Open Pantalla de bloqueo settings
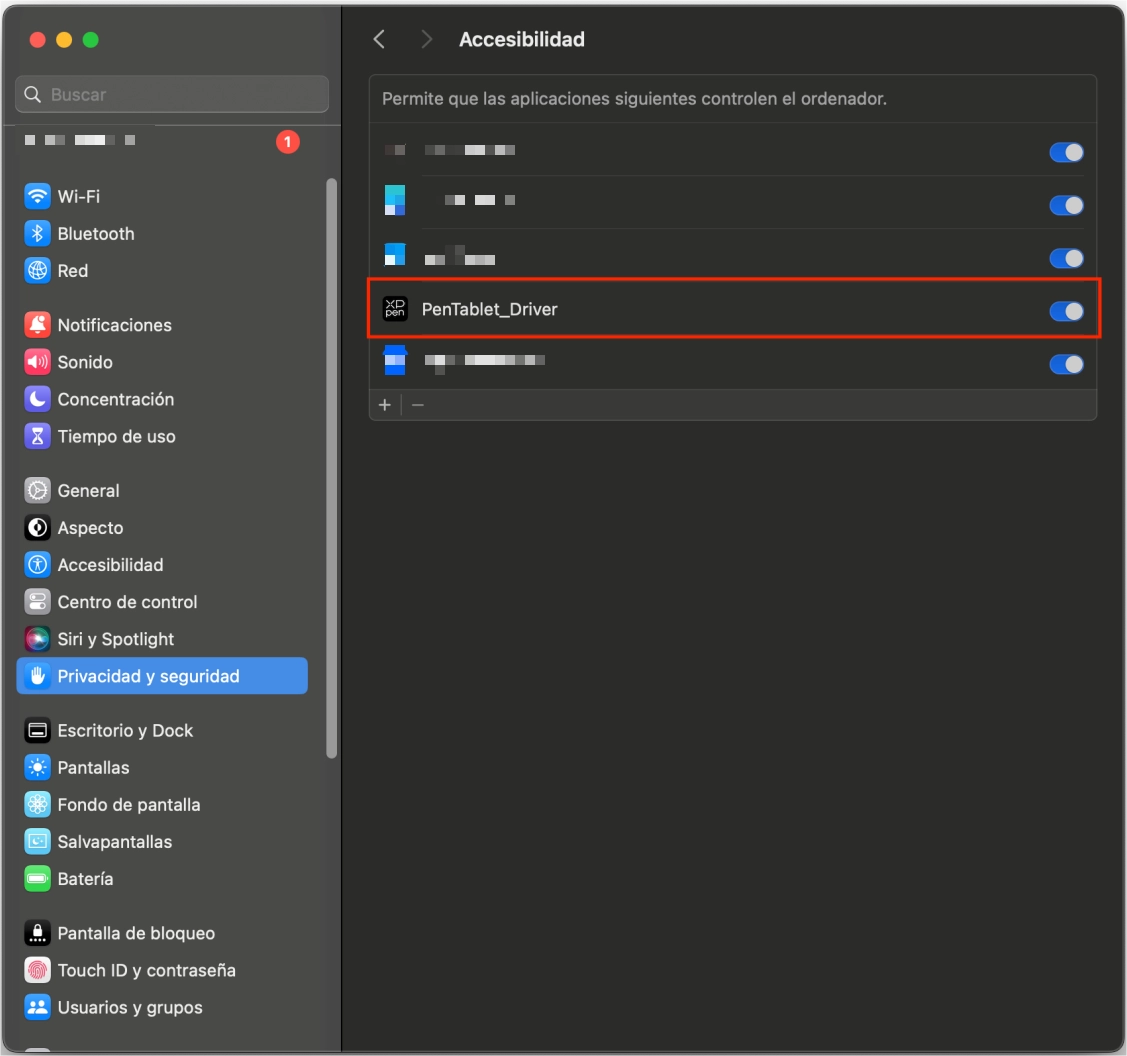Screen dimensions: 1127x1056 (x=136, y=933)
